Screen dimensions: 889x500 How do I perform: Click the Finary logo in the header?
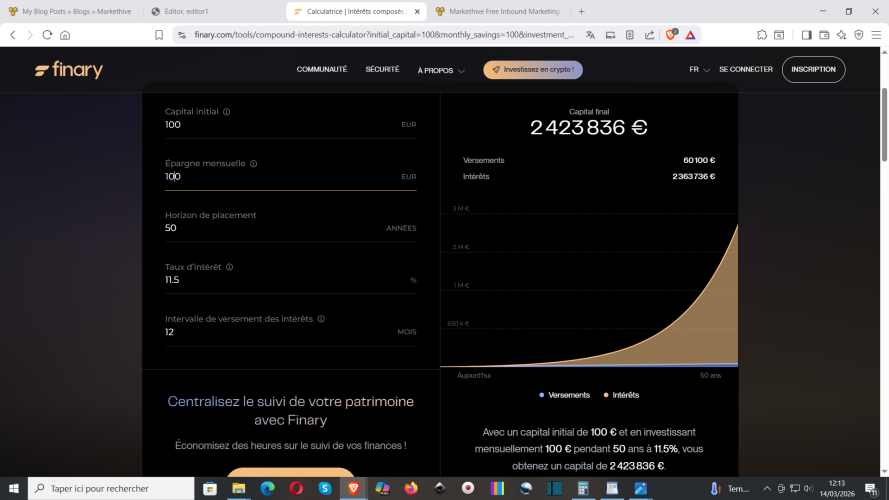69,71
